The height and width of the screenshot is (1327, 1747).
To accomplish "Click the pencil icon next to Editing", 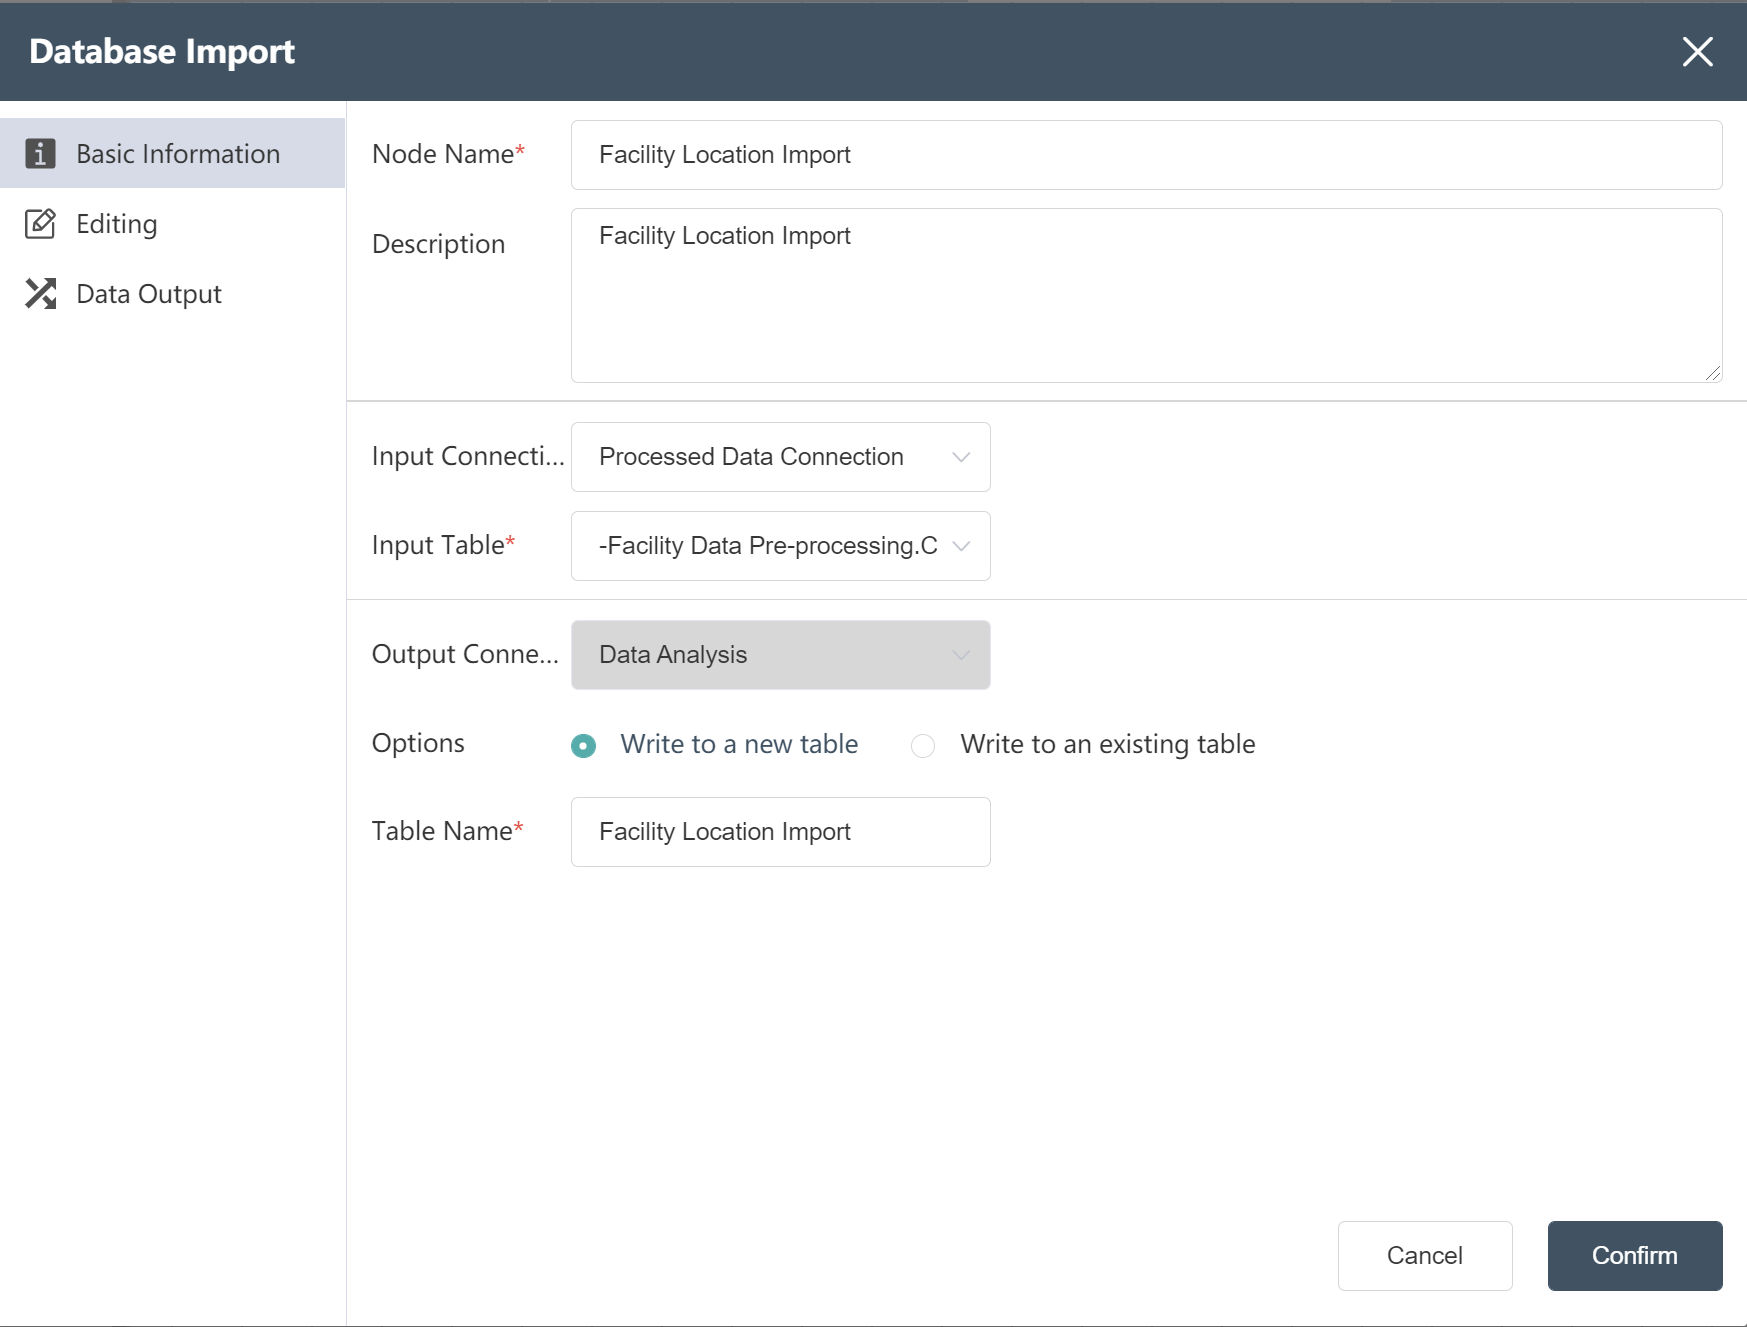I will click(40, 224).
